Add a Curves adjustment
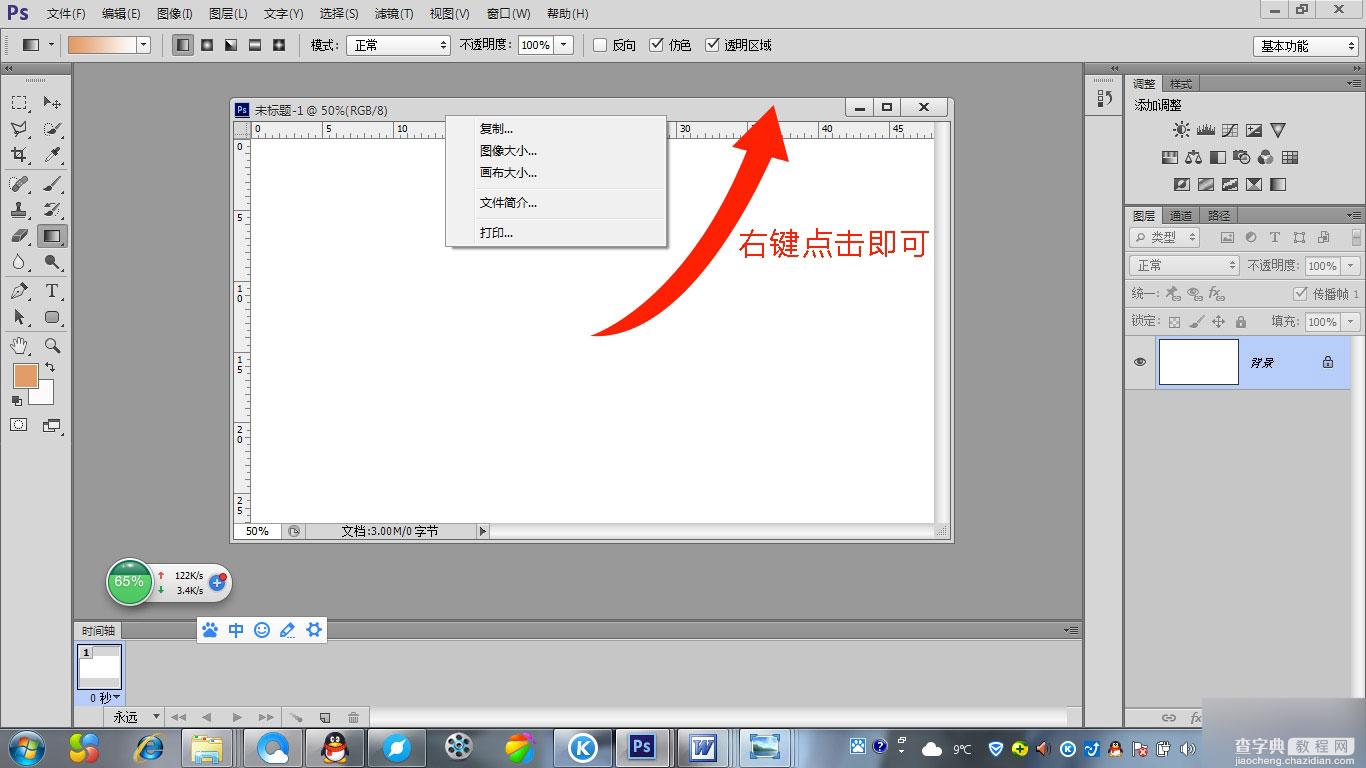 1230,130
